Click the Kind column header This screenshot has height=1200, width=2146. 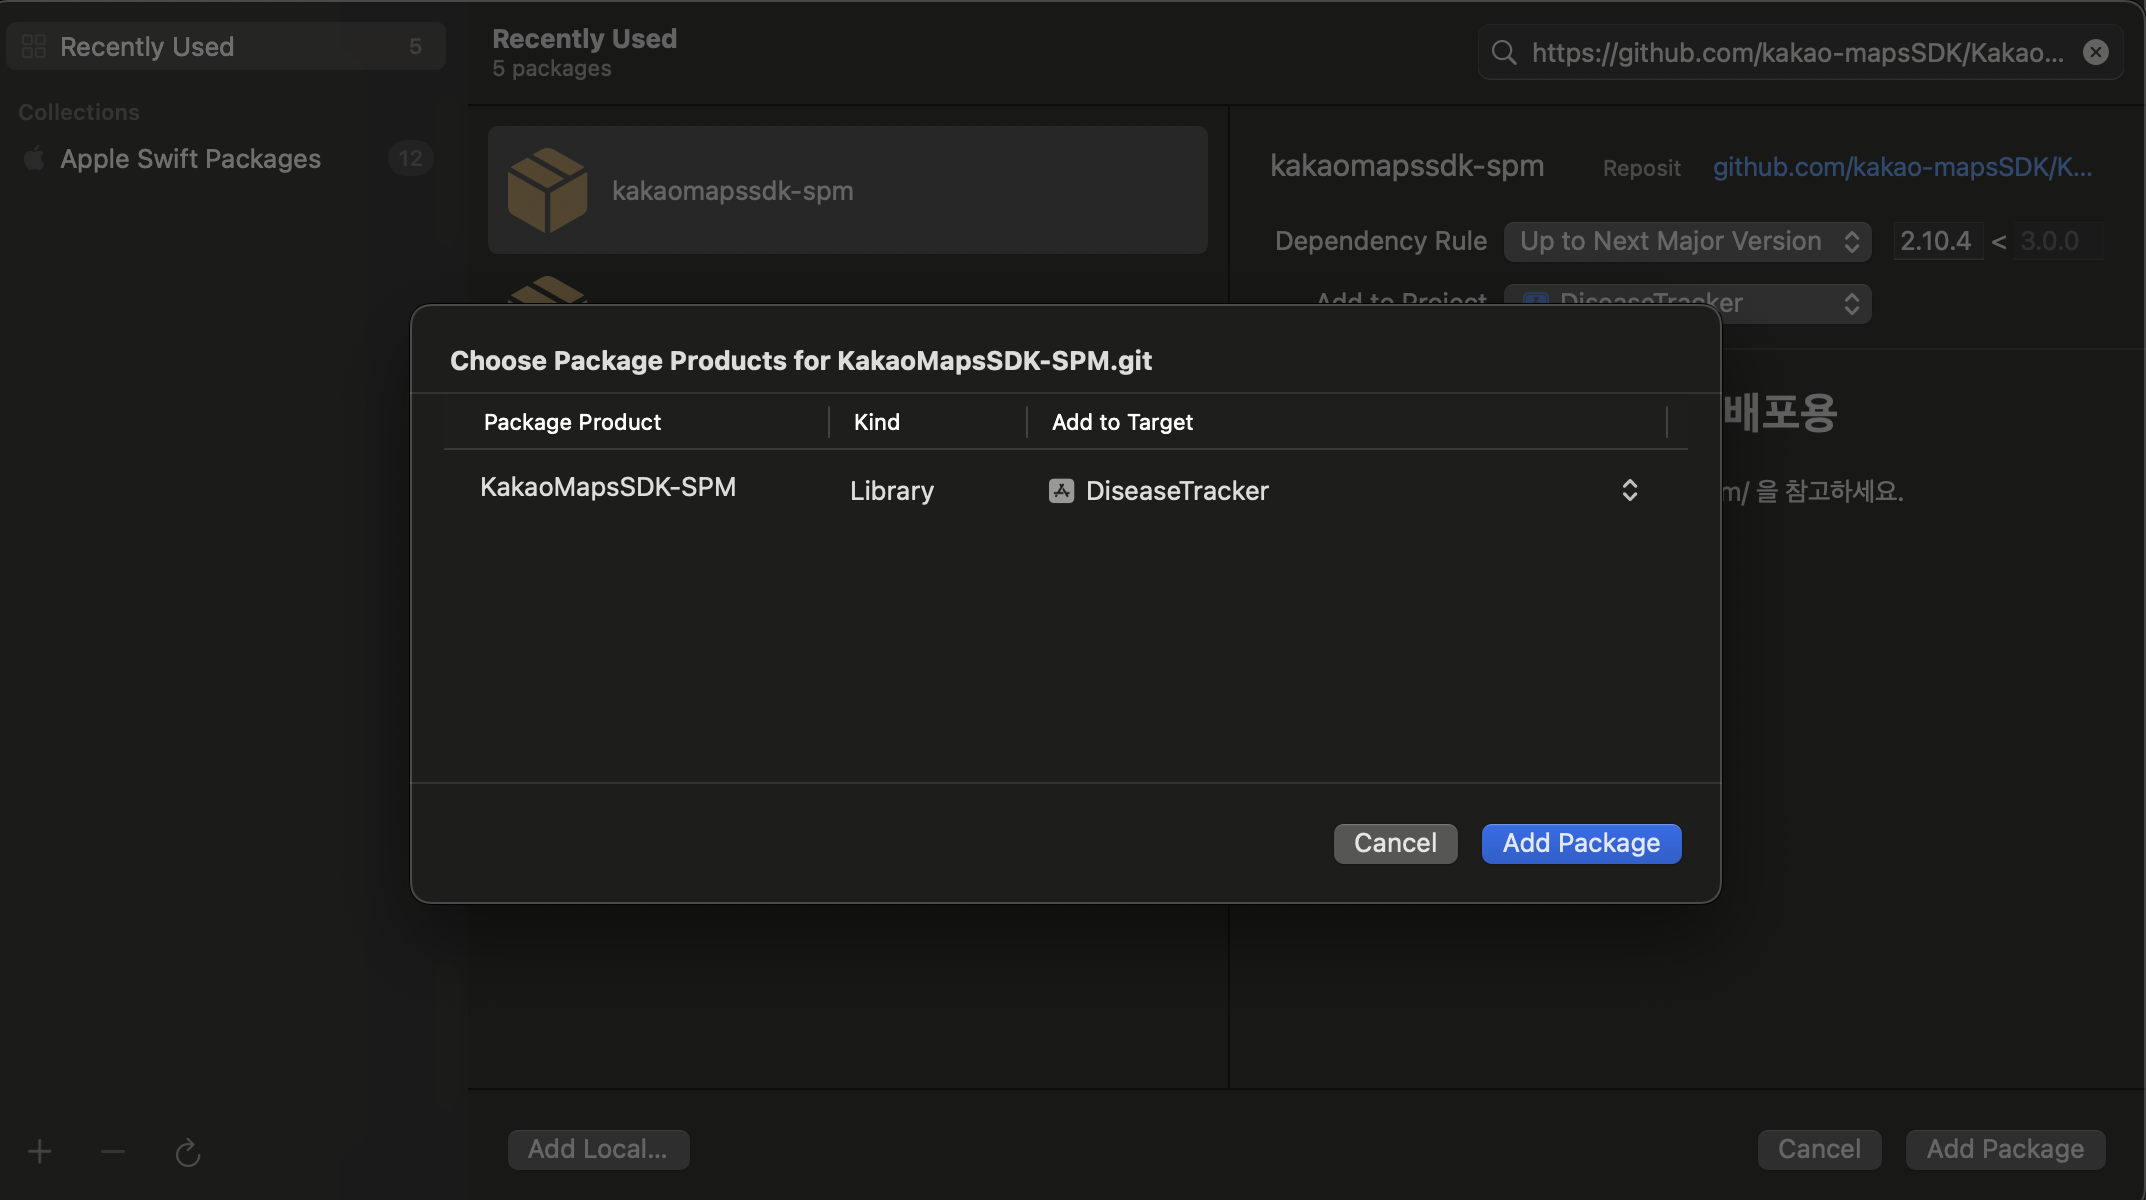(877, 422)
